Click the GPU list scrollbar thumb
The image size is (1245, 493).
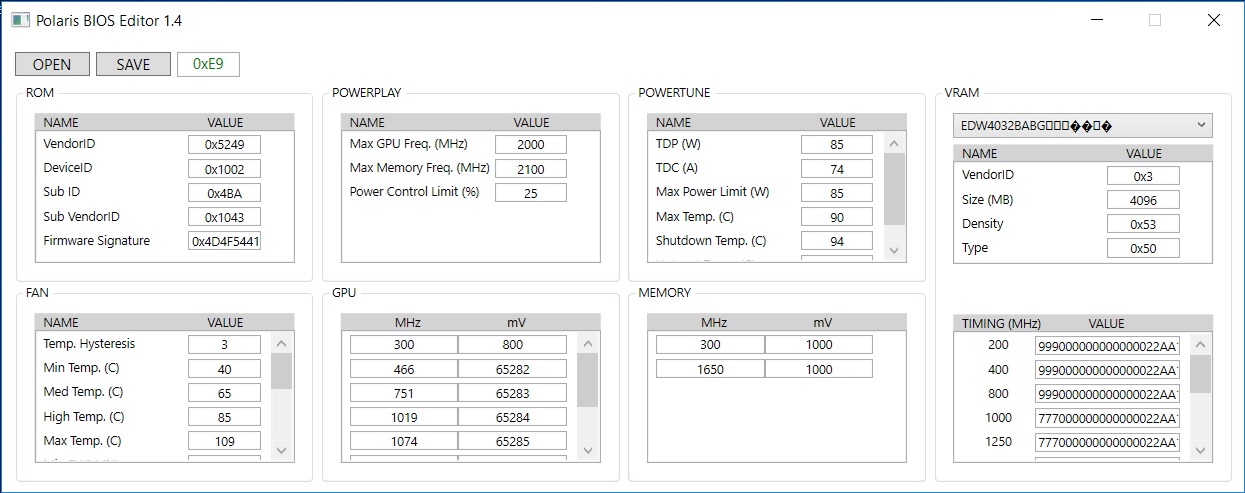click(x=587, y=379)
